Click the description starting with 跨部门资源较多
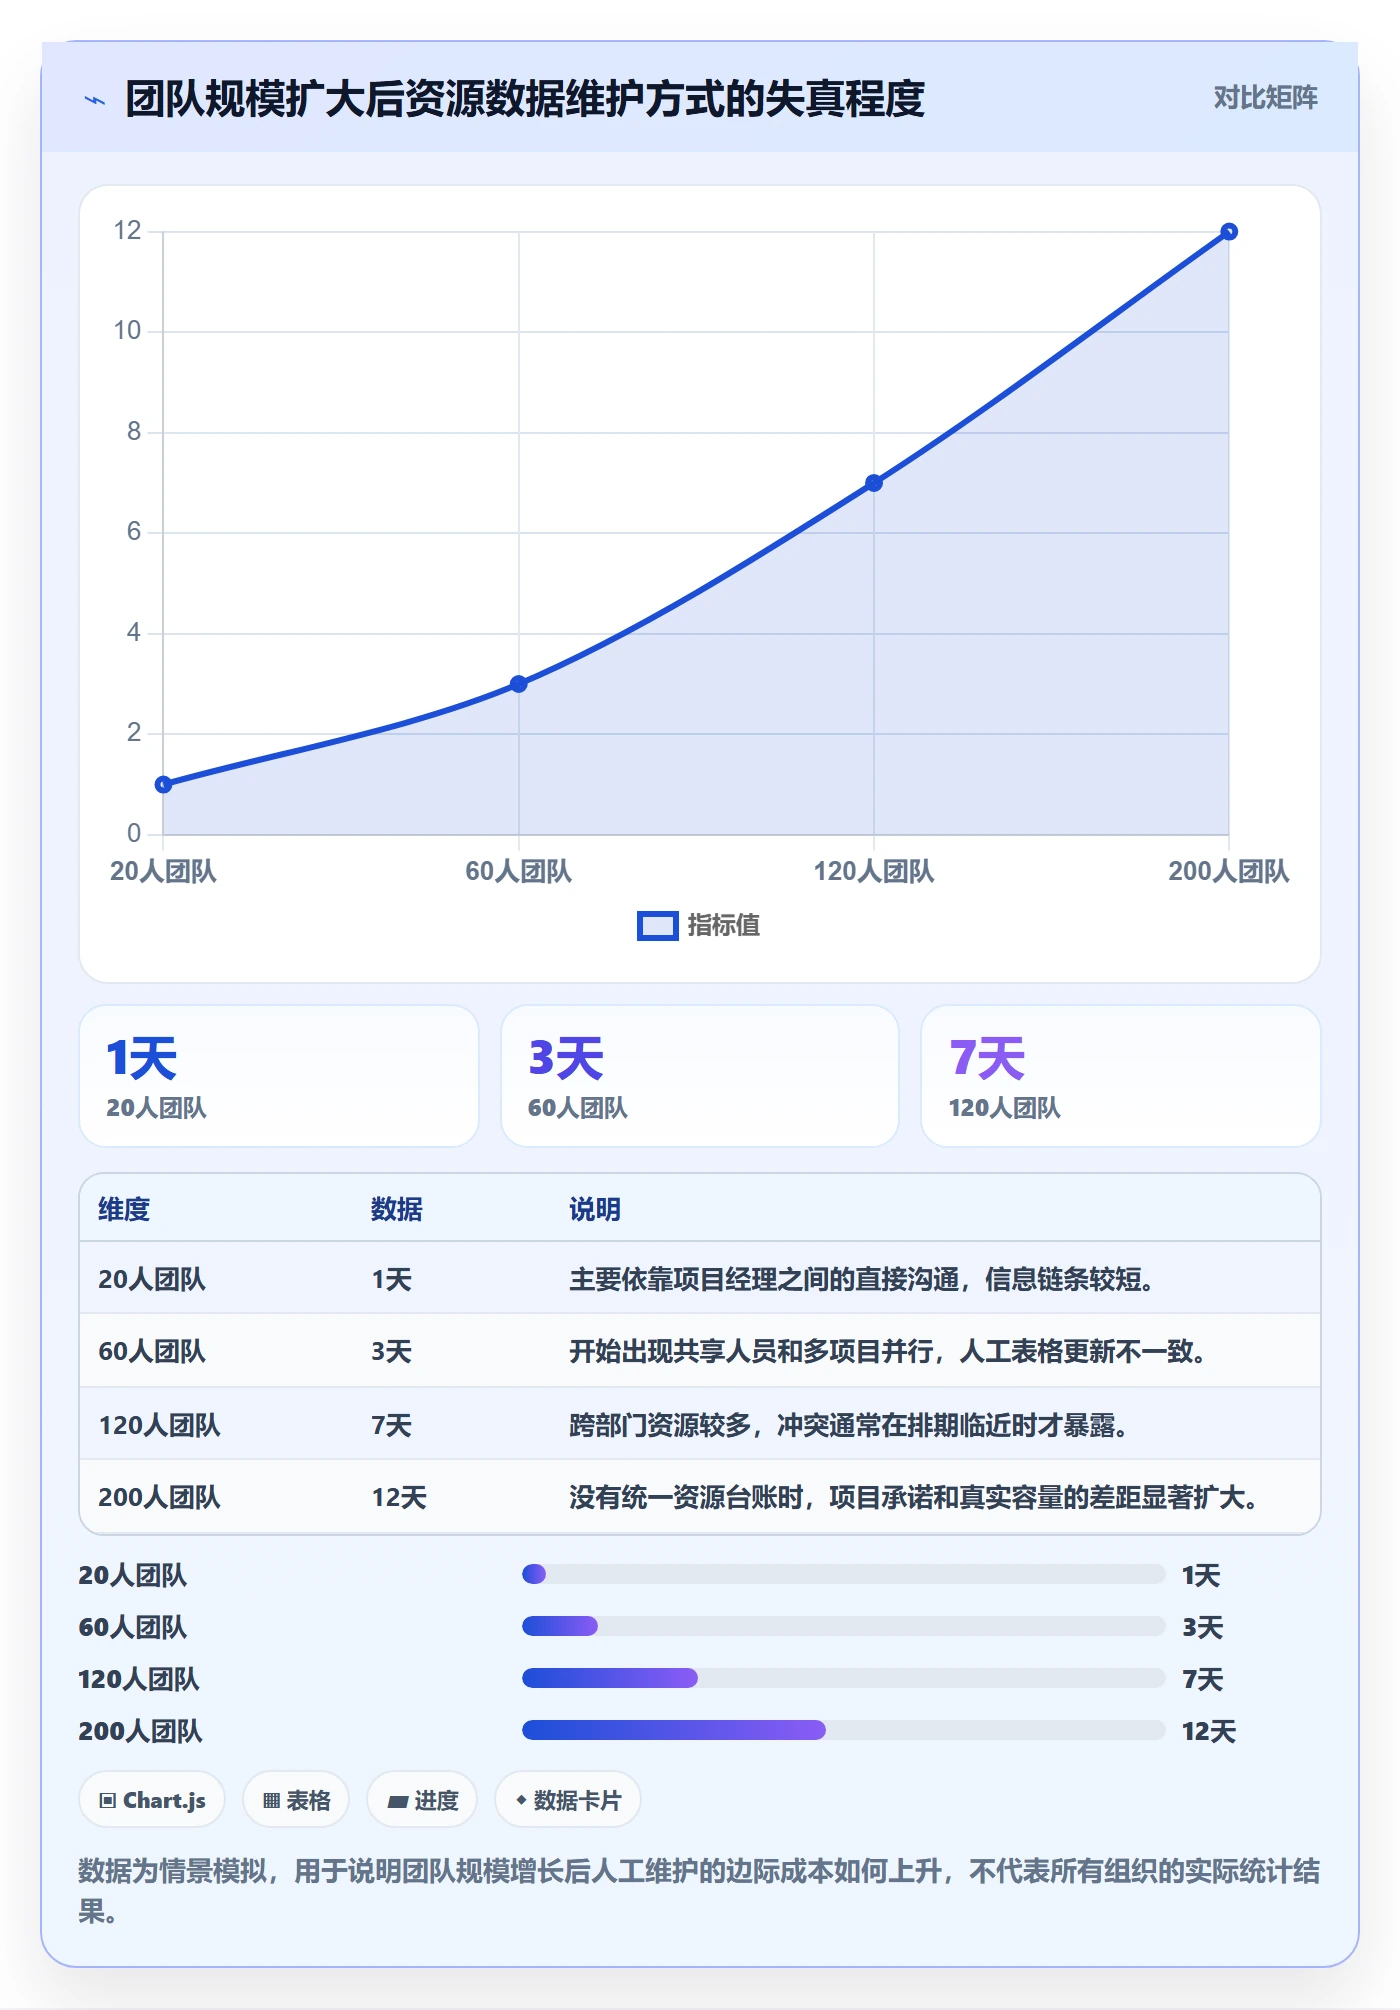Screen dimensions: 1400x2010 [849, 1425]
